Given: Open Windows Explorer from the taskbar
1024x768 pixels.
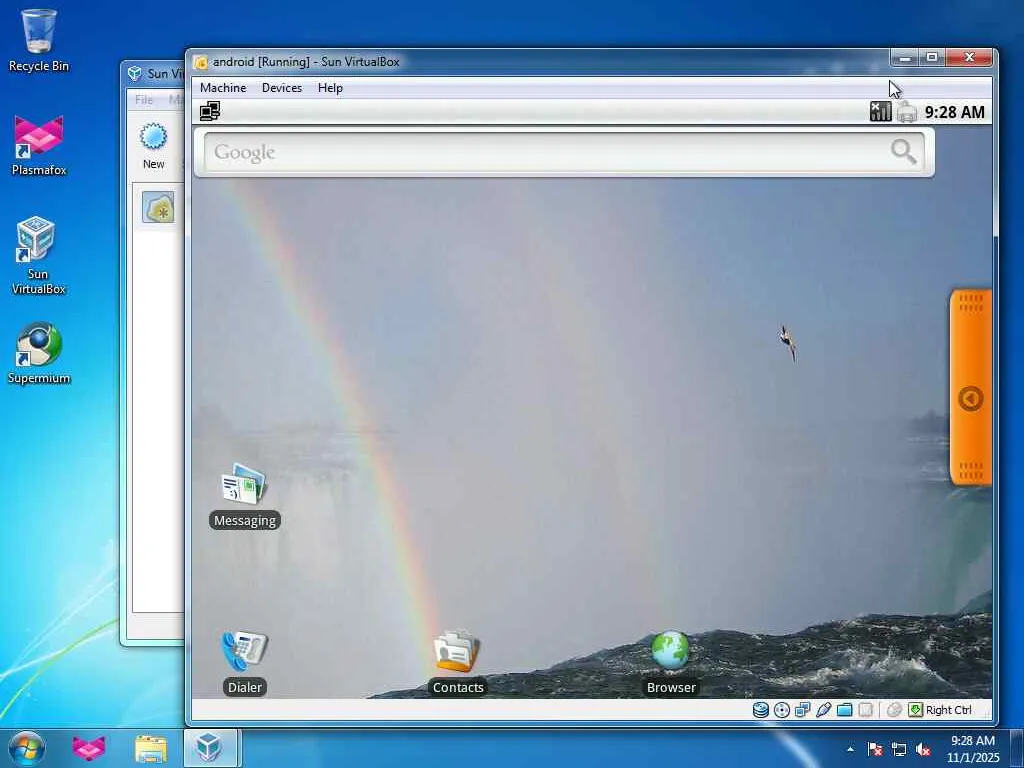Looking at the screenshot, I should coord(151,748).
